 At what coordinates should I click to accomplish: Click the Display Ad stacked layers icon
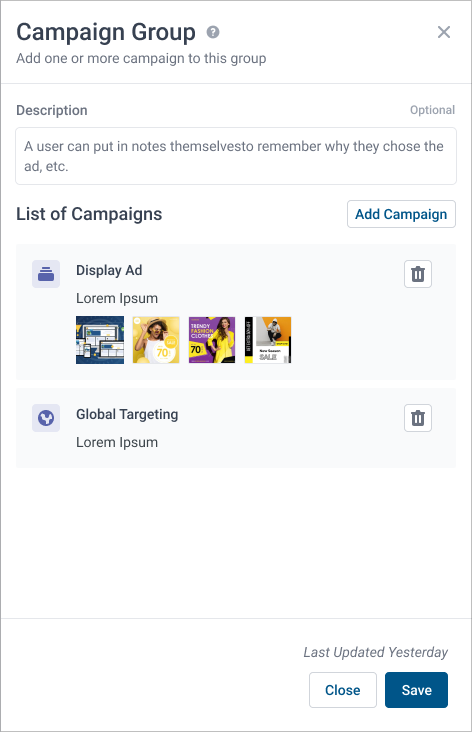click(x=46, y=274)
